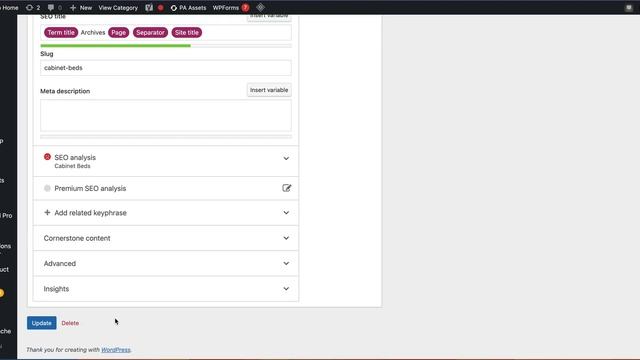Click the diamond icon in admin bar
The image size is (640, 360).
click(x=260, y=7)
